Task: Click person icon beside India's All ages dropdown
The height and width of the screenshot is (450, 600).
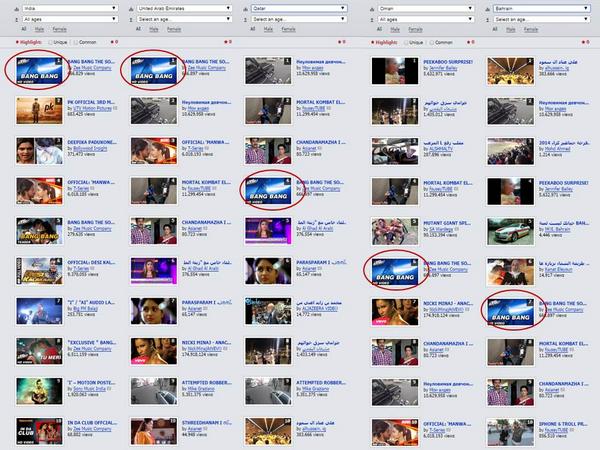Action: pos(16,19)
